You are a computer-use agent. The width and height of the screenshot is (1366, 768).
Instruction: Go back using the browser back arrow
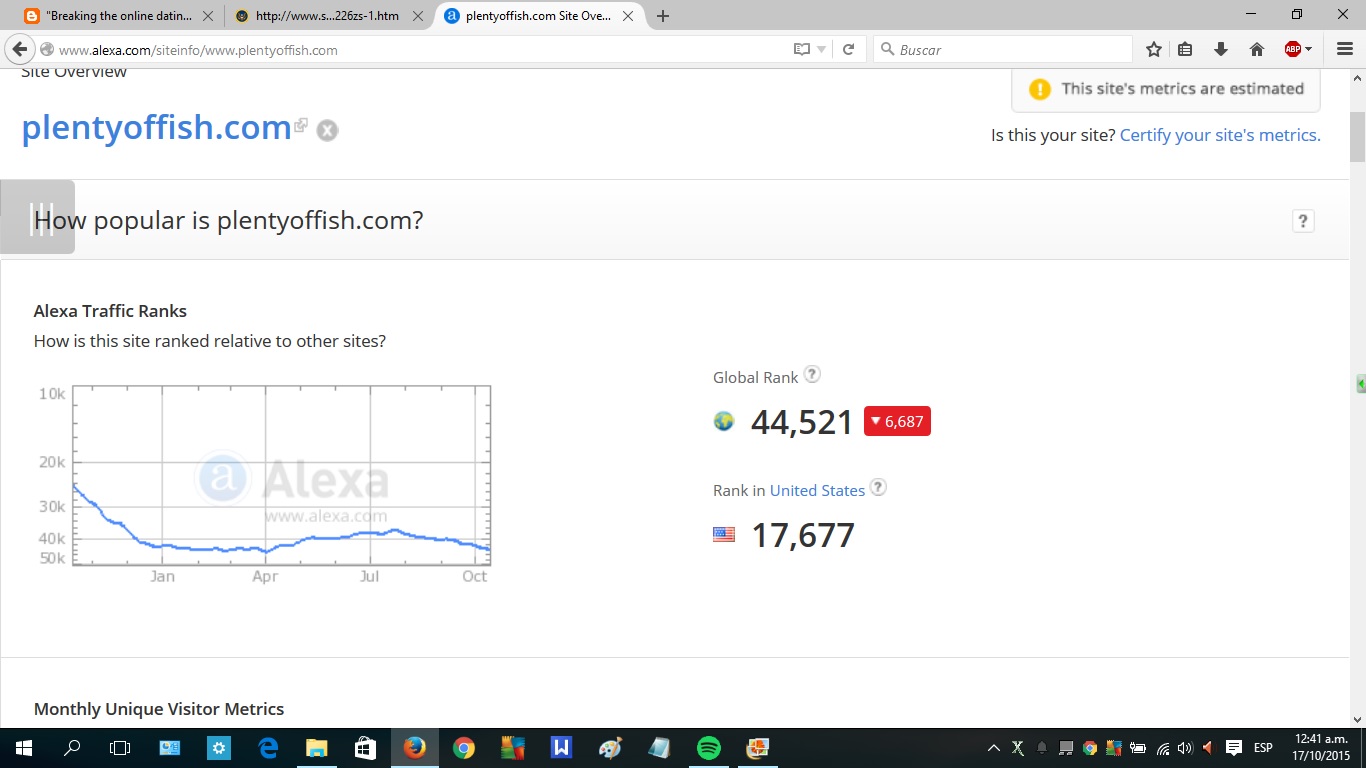pos(20,49)
